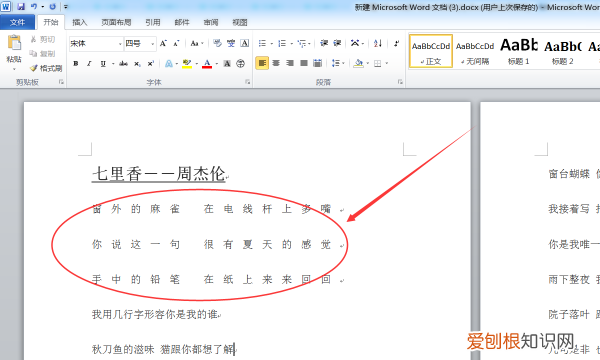Viewport: 600px width, 360px height.
Task: Select the 无间隔 style
Action: [x=475, y=51]
